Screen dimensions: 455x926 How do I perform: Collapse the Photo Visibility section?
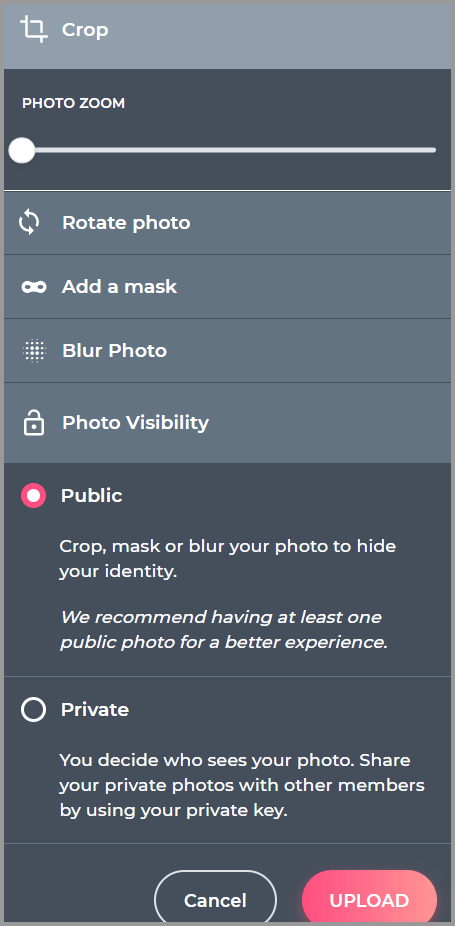228,423
